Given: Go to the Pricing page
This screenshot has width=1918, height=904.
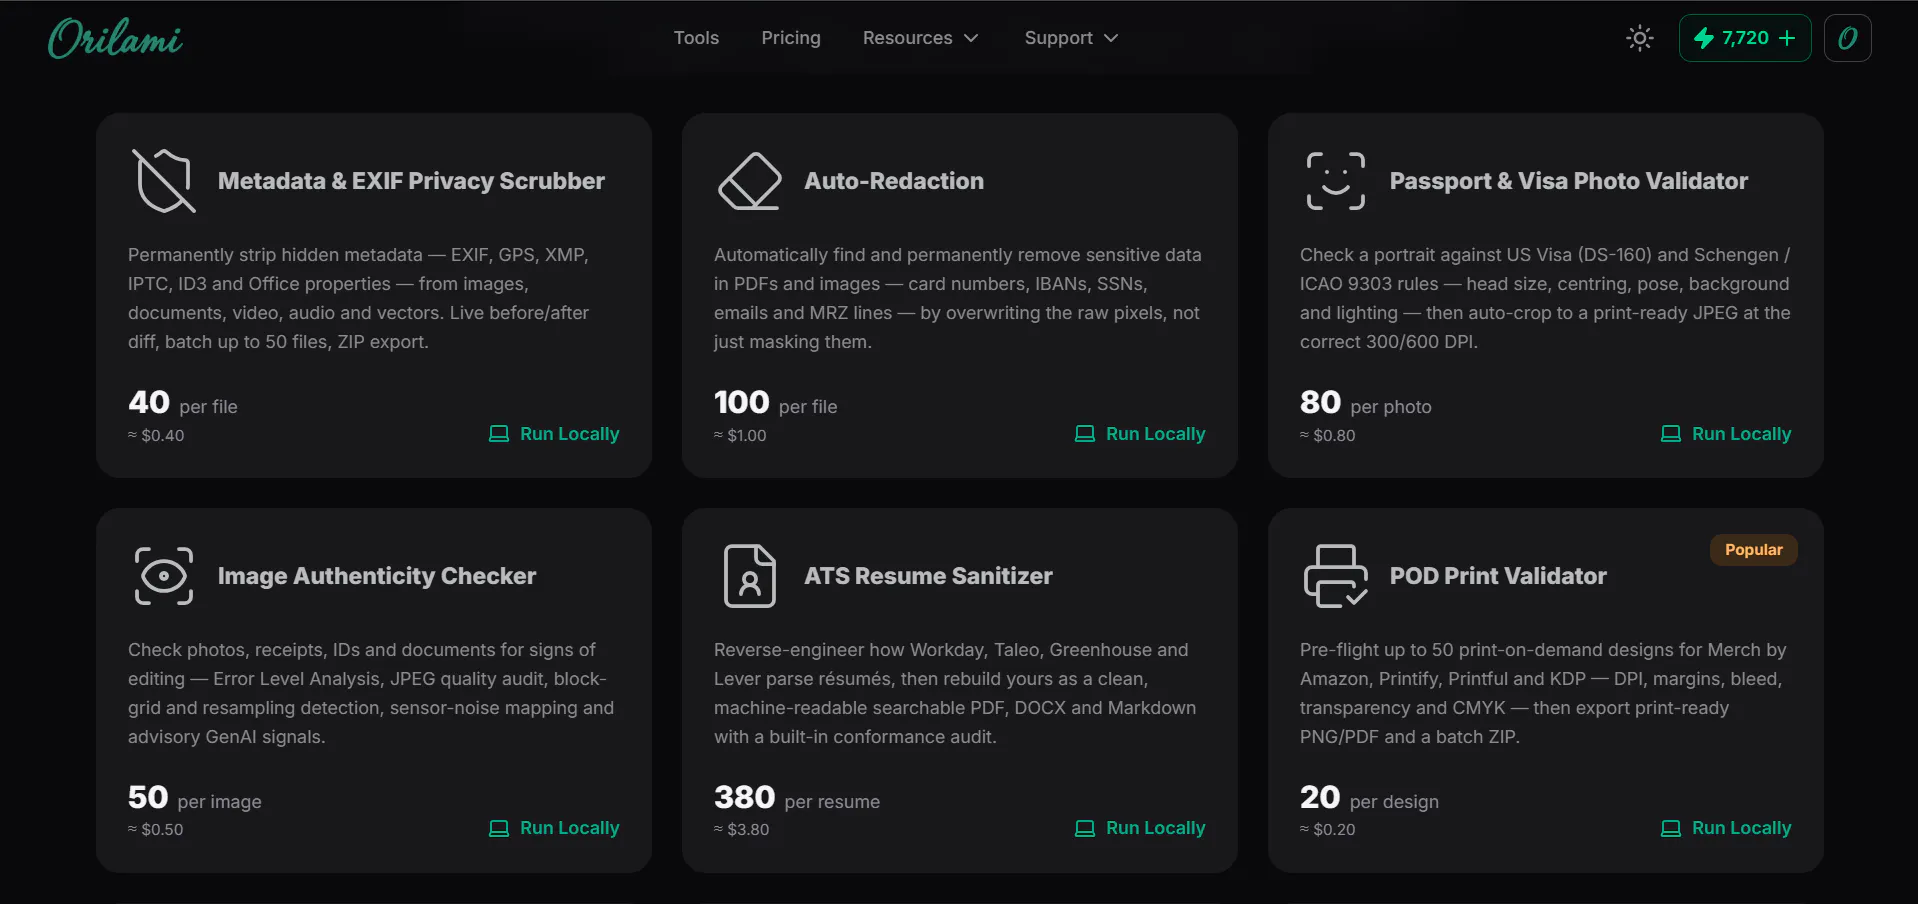Looking at the screenshot, I should pos(791,38).
